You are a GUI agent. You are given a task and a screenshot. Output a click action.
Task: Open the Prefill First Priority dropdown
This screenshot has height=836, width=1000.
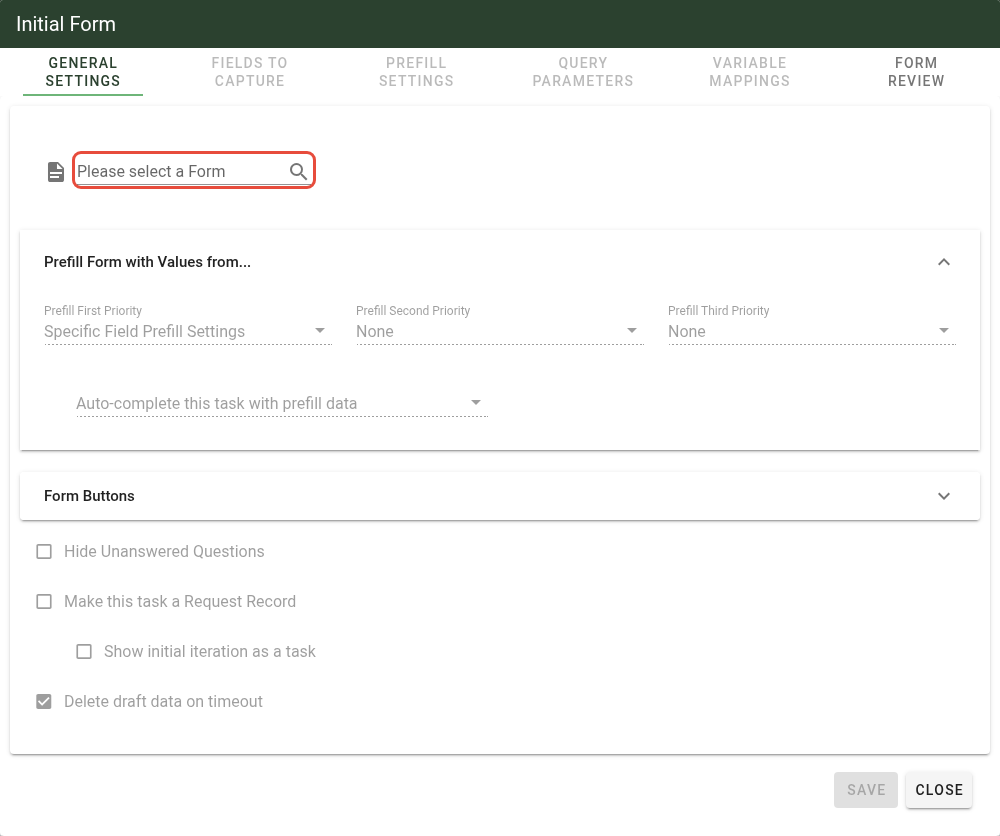tap(188, 331)
